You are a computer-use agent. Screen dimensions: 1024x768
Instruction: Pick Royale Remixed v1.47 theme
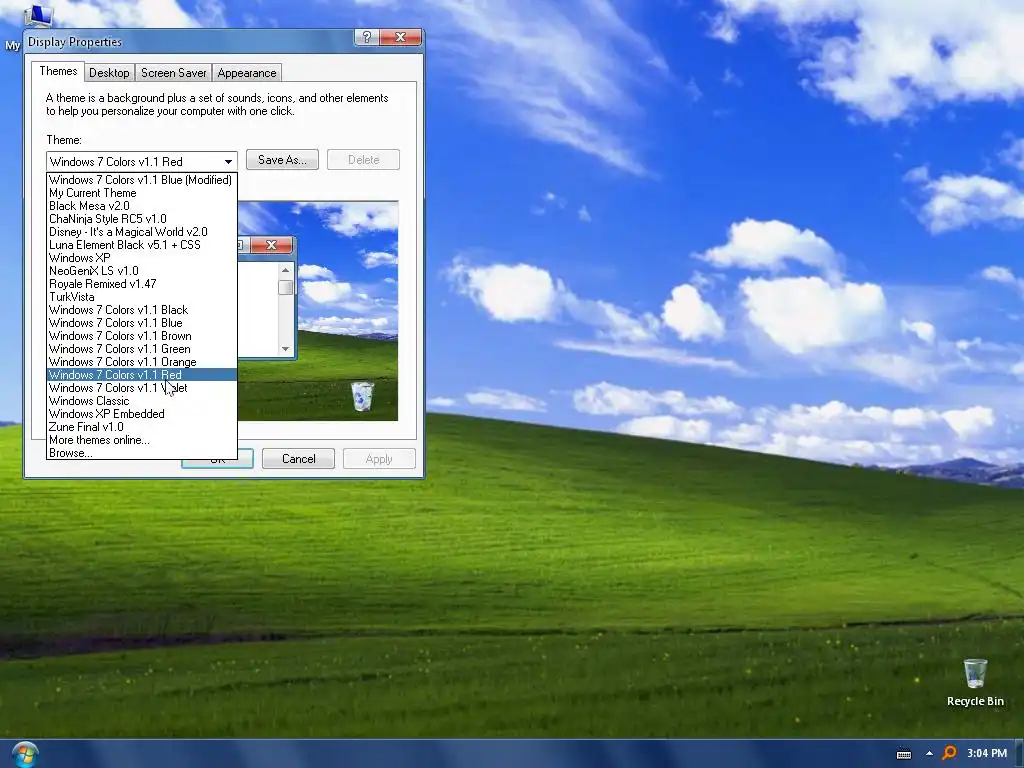coord(142,283)
